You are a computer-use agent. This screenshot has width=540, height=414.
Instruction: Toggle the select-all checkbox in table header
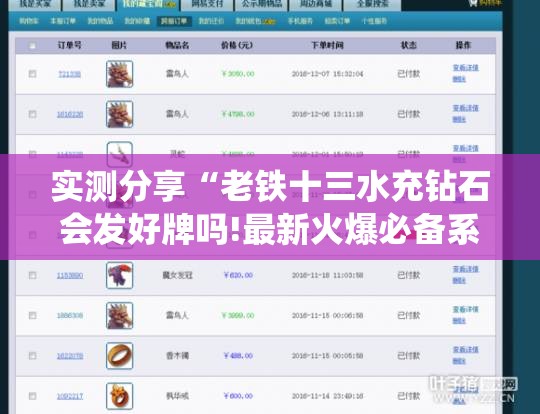[x=32, y=45]
